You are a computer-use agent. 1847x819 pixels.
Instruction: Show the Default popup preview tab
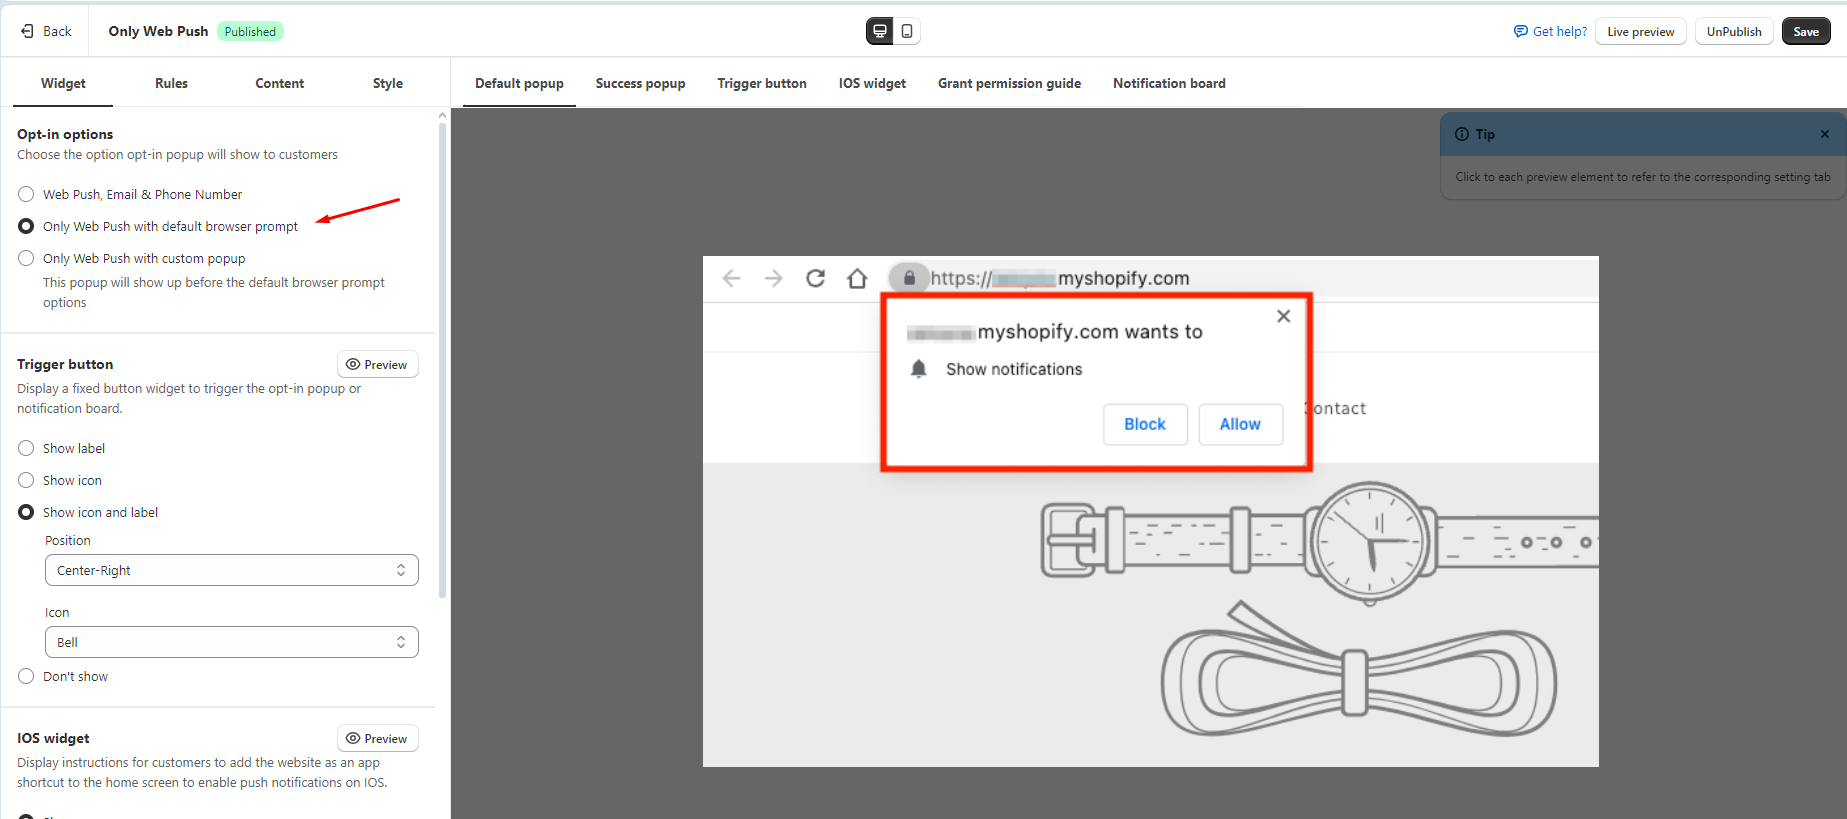pyautogui.click(x=519, y=83)
